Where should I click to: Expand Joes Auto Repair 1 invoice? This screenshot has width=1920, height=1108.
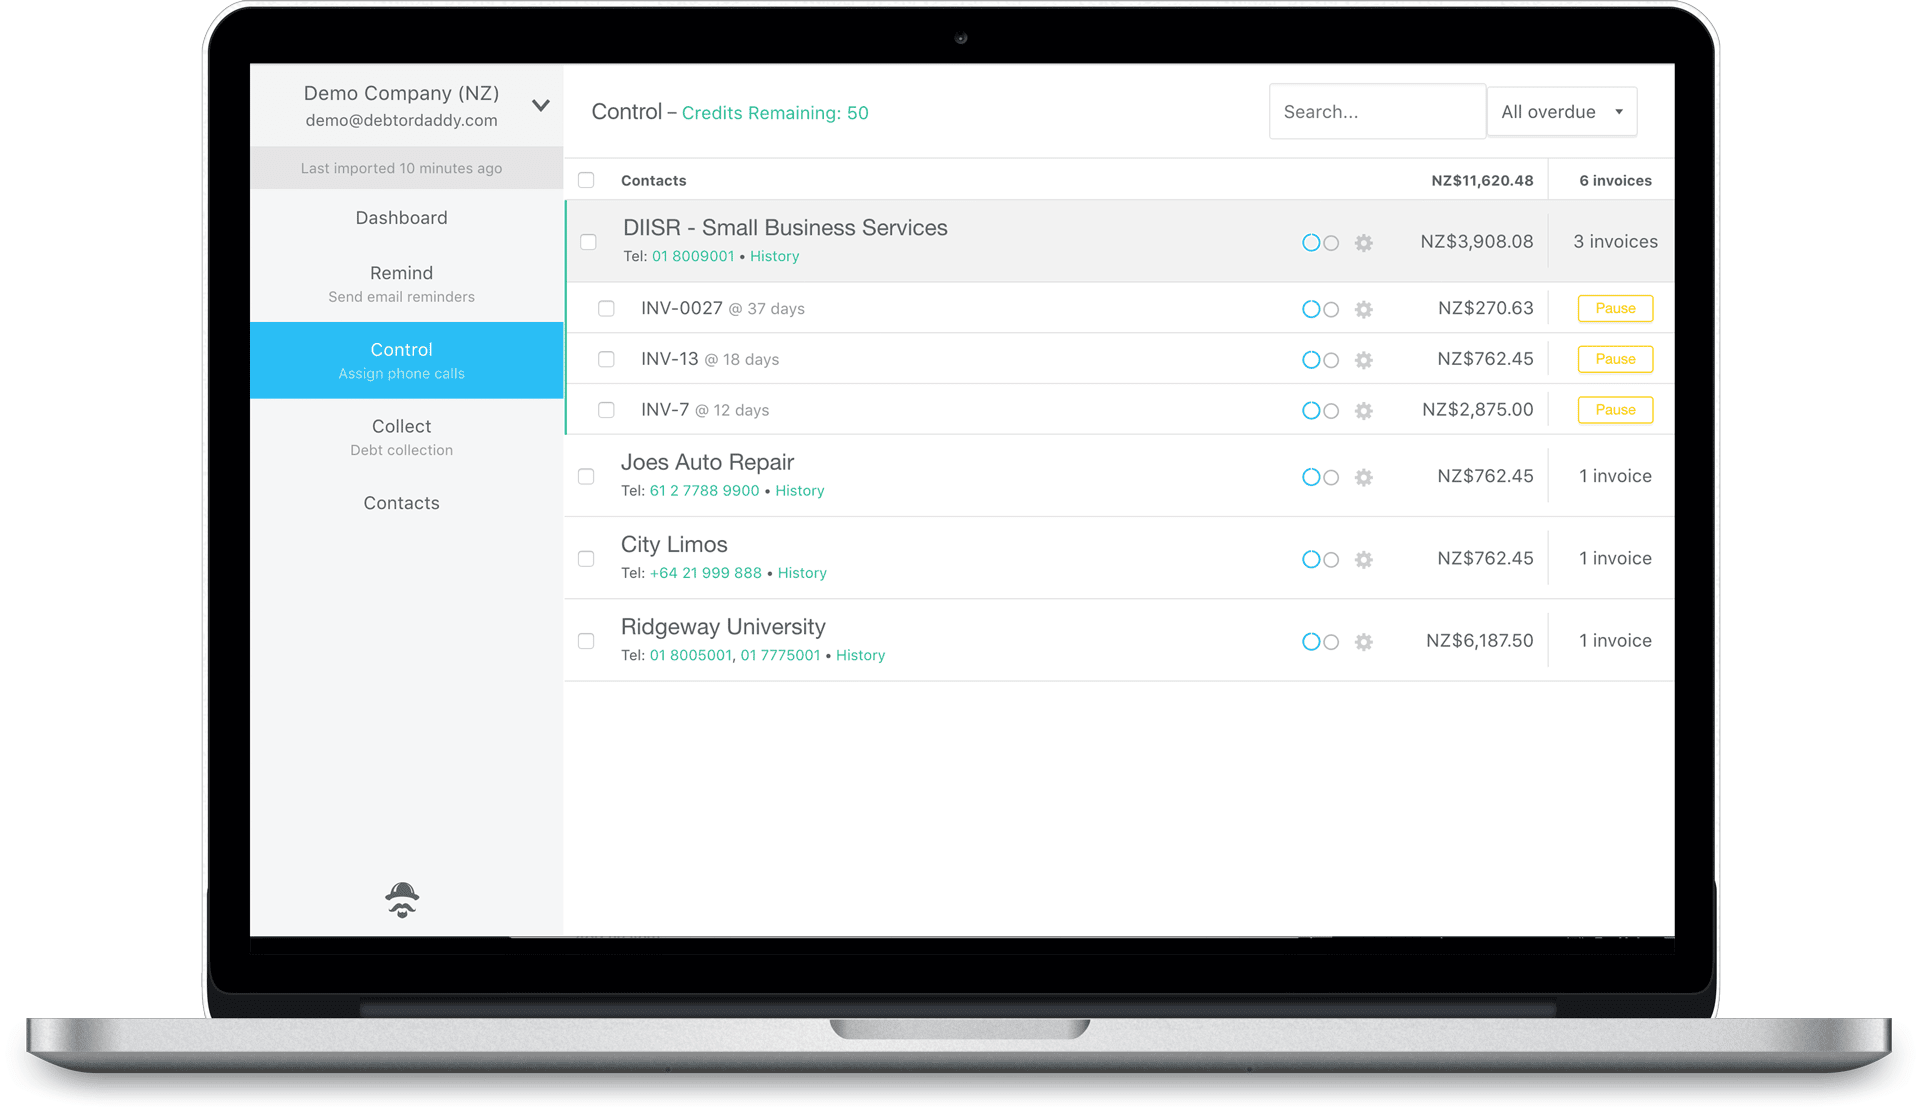click(1615, 477)
